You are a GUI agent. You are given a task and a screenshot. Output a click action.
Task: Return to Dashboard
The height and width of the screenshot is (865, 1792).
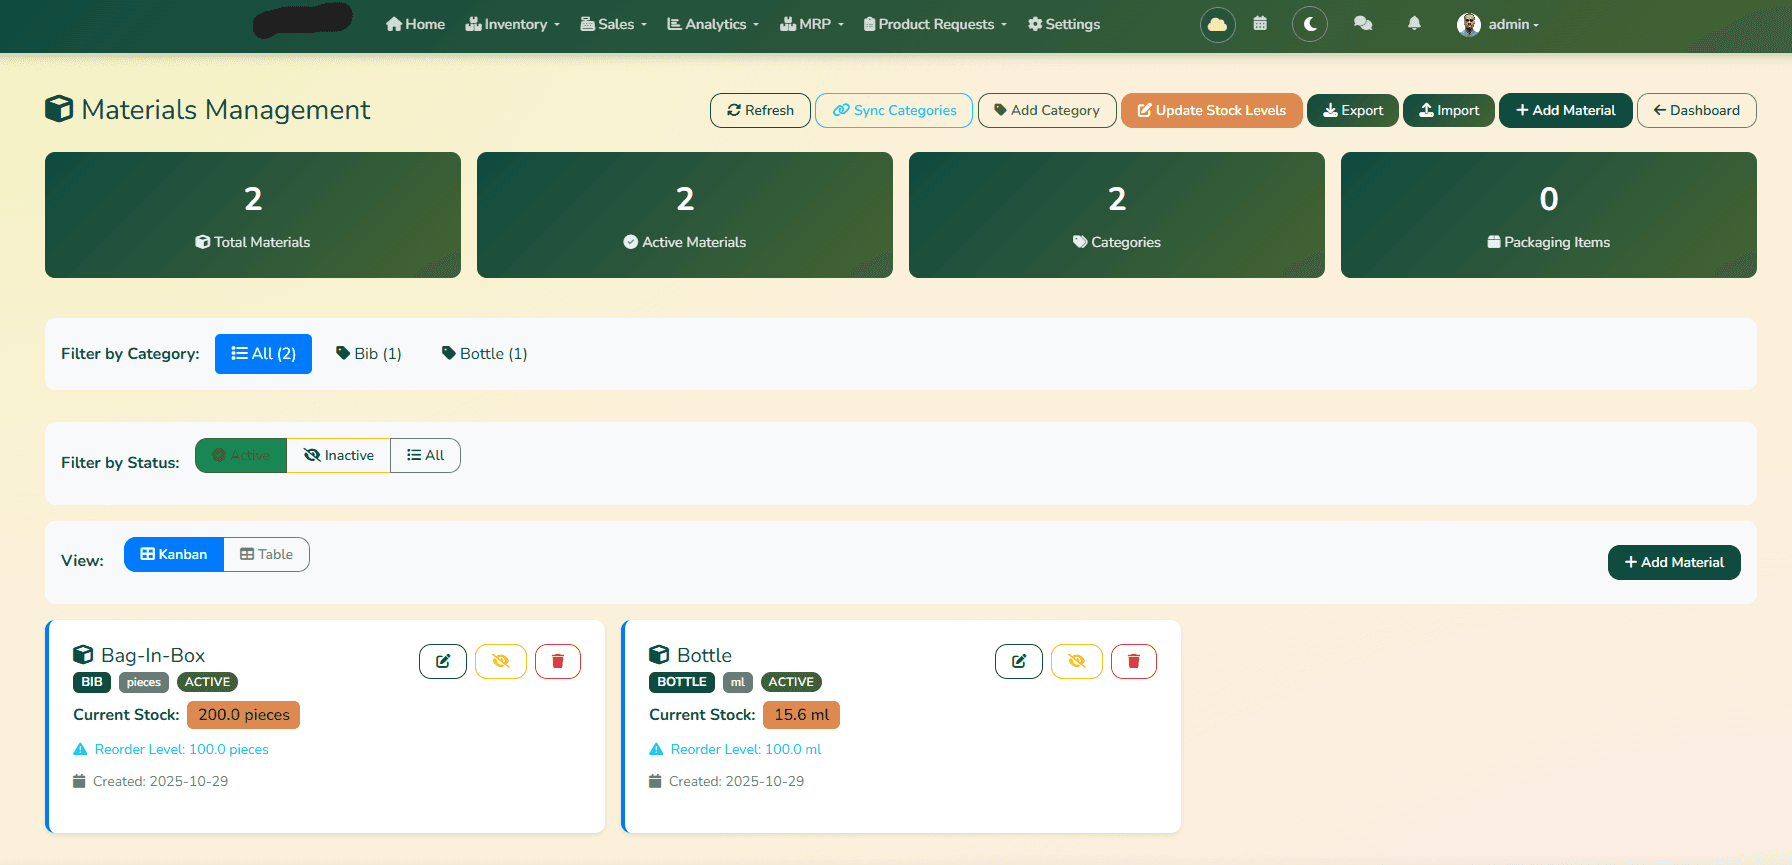[1697, 110]
